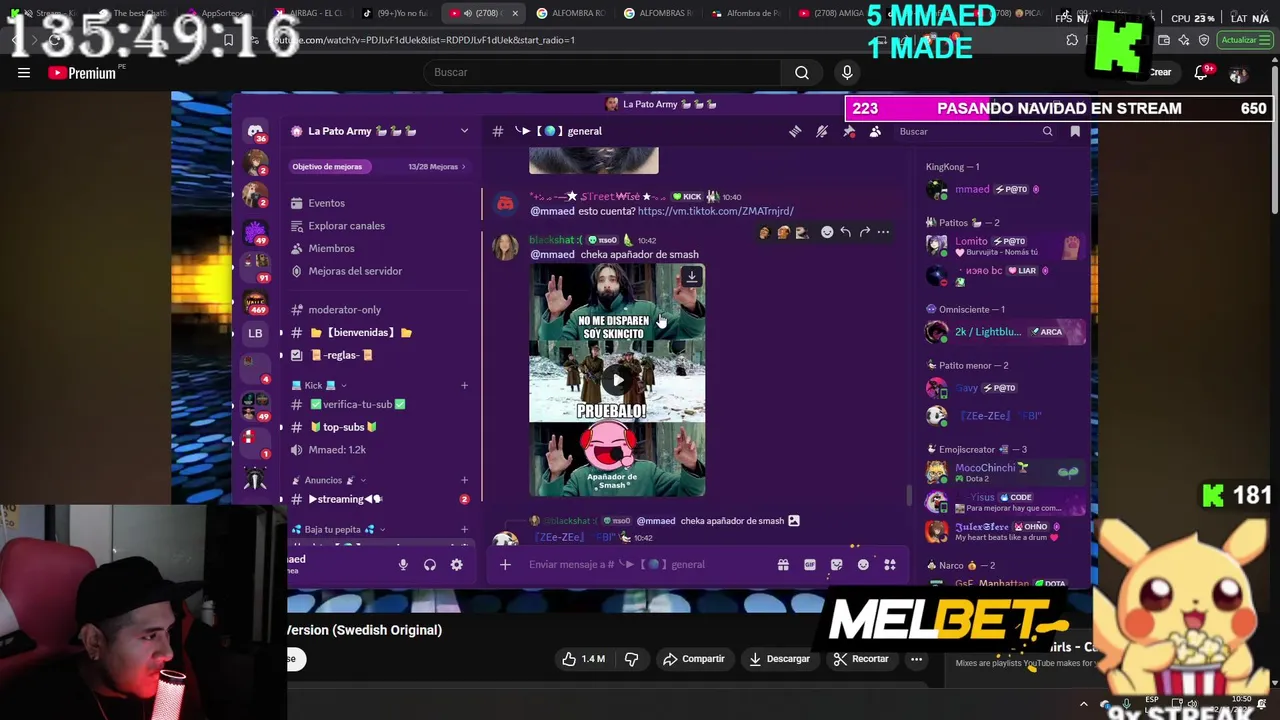This screenshot has width=1280, height=720.
Task: Select the LB server icon
Action: point(255,333)
